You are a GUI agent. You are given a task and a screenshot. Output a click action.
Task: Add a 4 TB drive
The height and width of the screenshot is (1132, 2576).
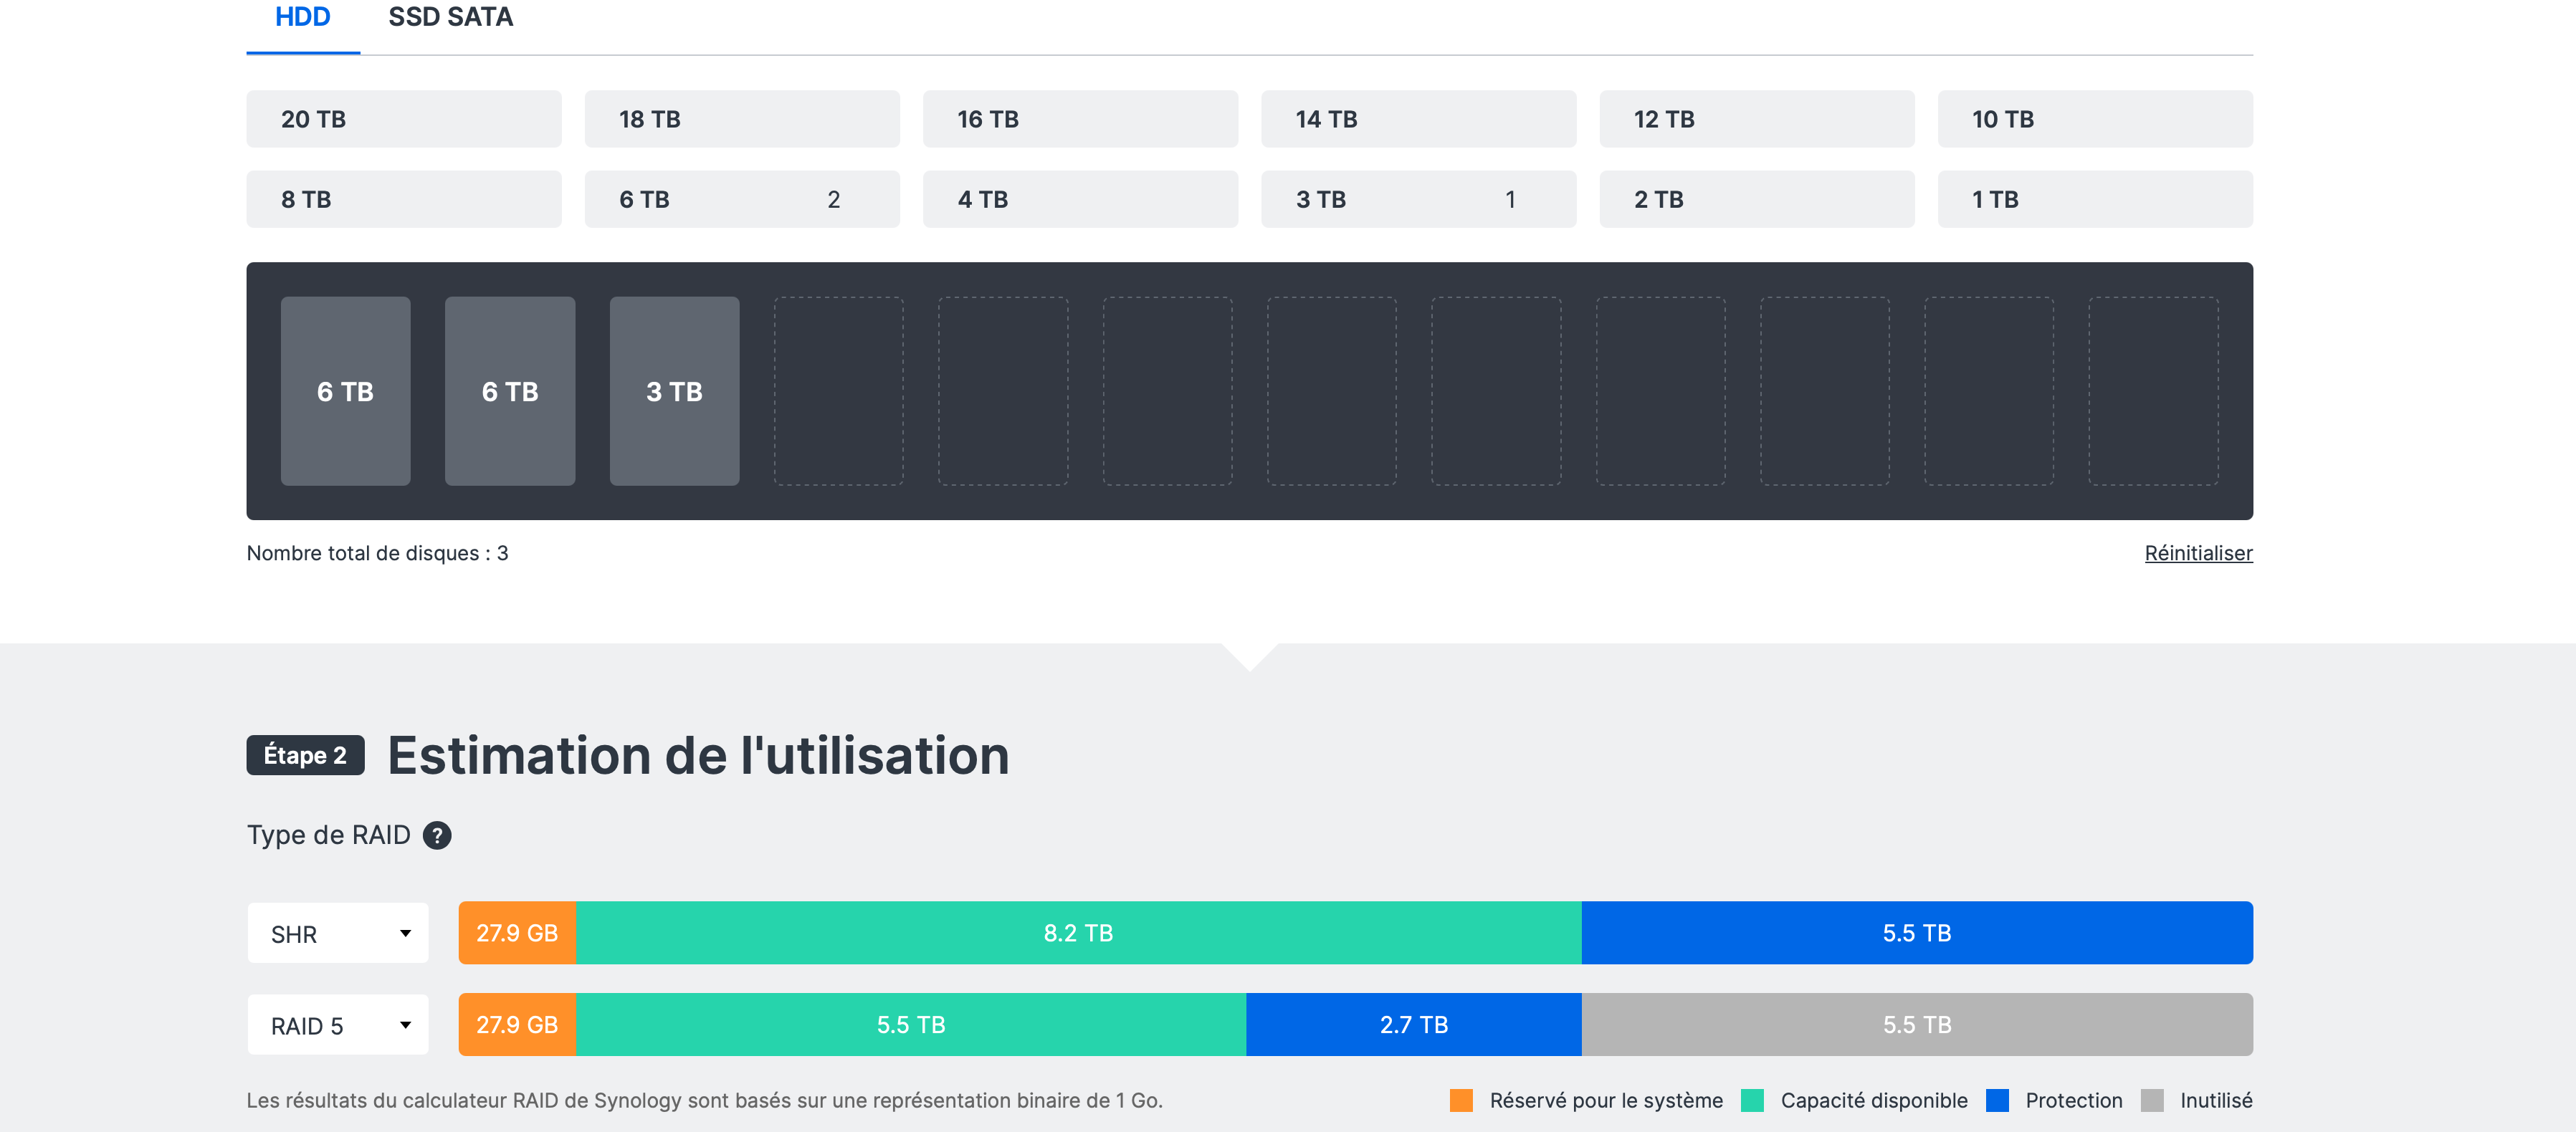[1079, 199]
